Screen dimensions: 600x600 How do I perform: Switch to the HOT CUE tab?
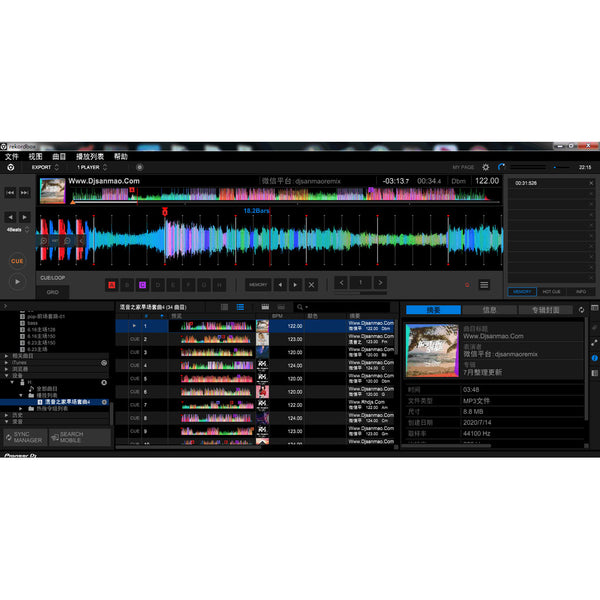(x=551, y=292)
